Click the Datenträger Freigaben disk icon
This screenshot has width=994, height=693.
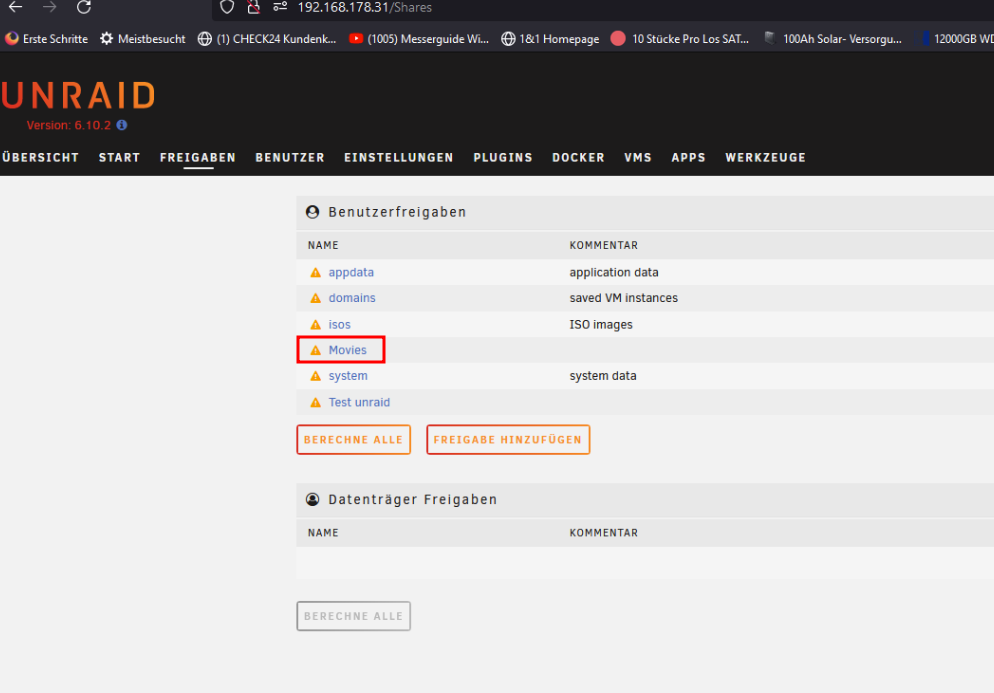coord(313,500)
